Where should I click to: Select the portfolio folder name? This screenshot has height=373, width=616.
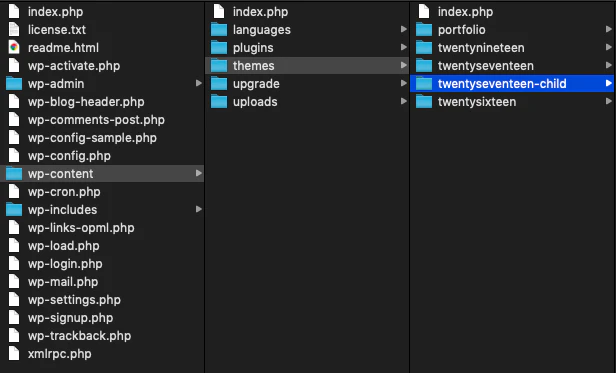[x=462, y=30]
